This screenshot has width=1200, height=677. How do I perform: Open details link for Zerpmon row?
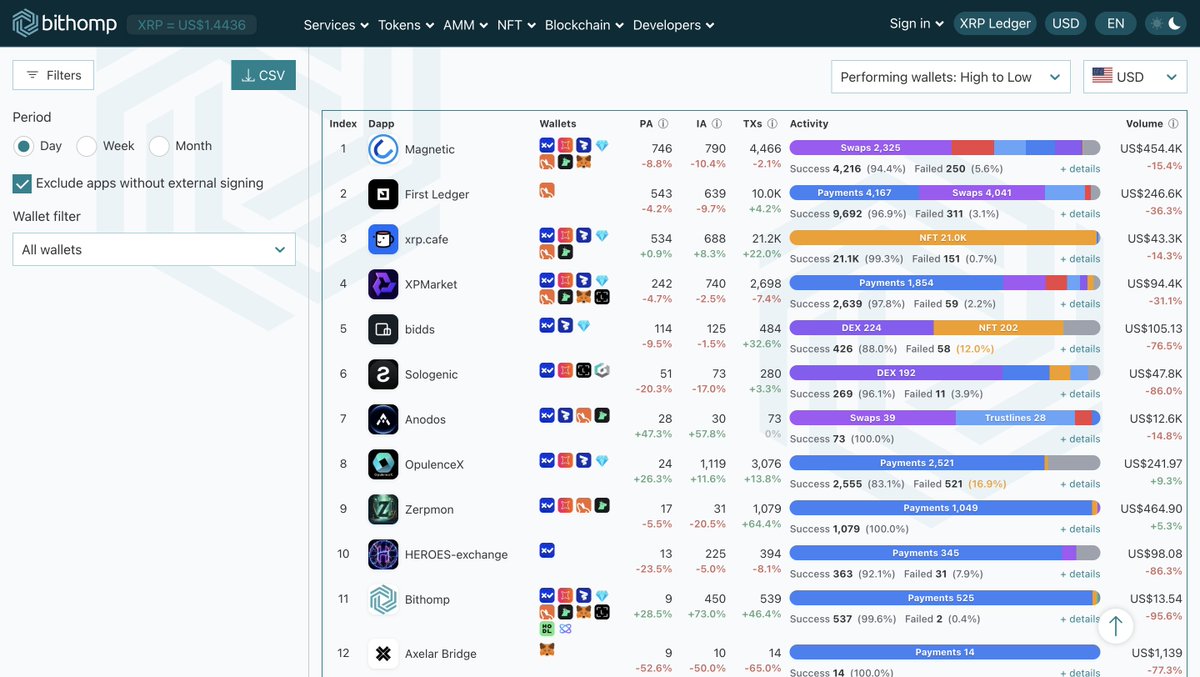[1080, 529]
